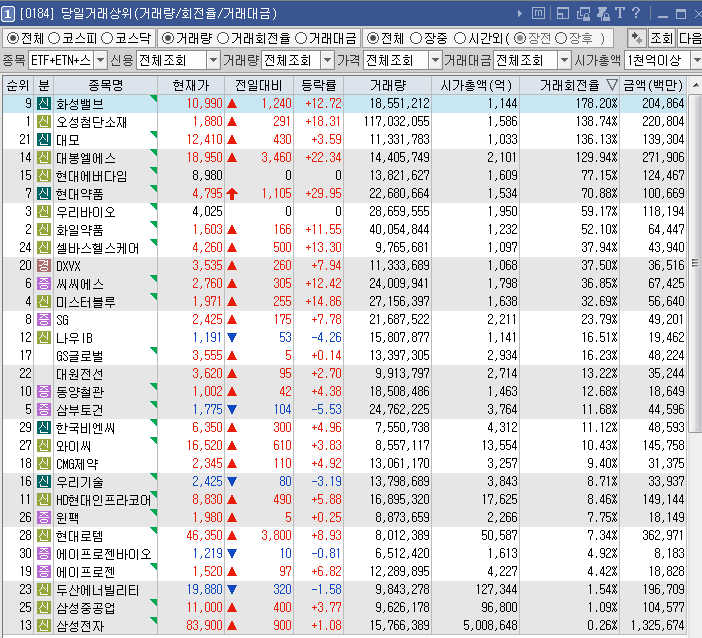702x638 pixels.
Task: Click the upper-limit arrow icon on 현대약품 row
Action: tap(232, 193)
